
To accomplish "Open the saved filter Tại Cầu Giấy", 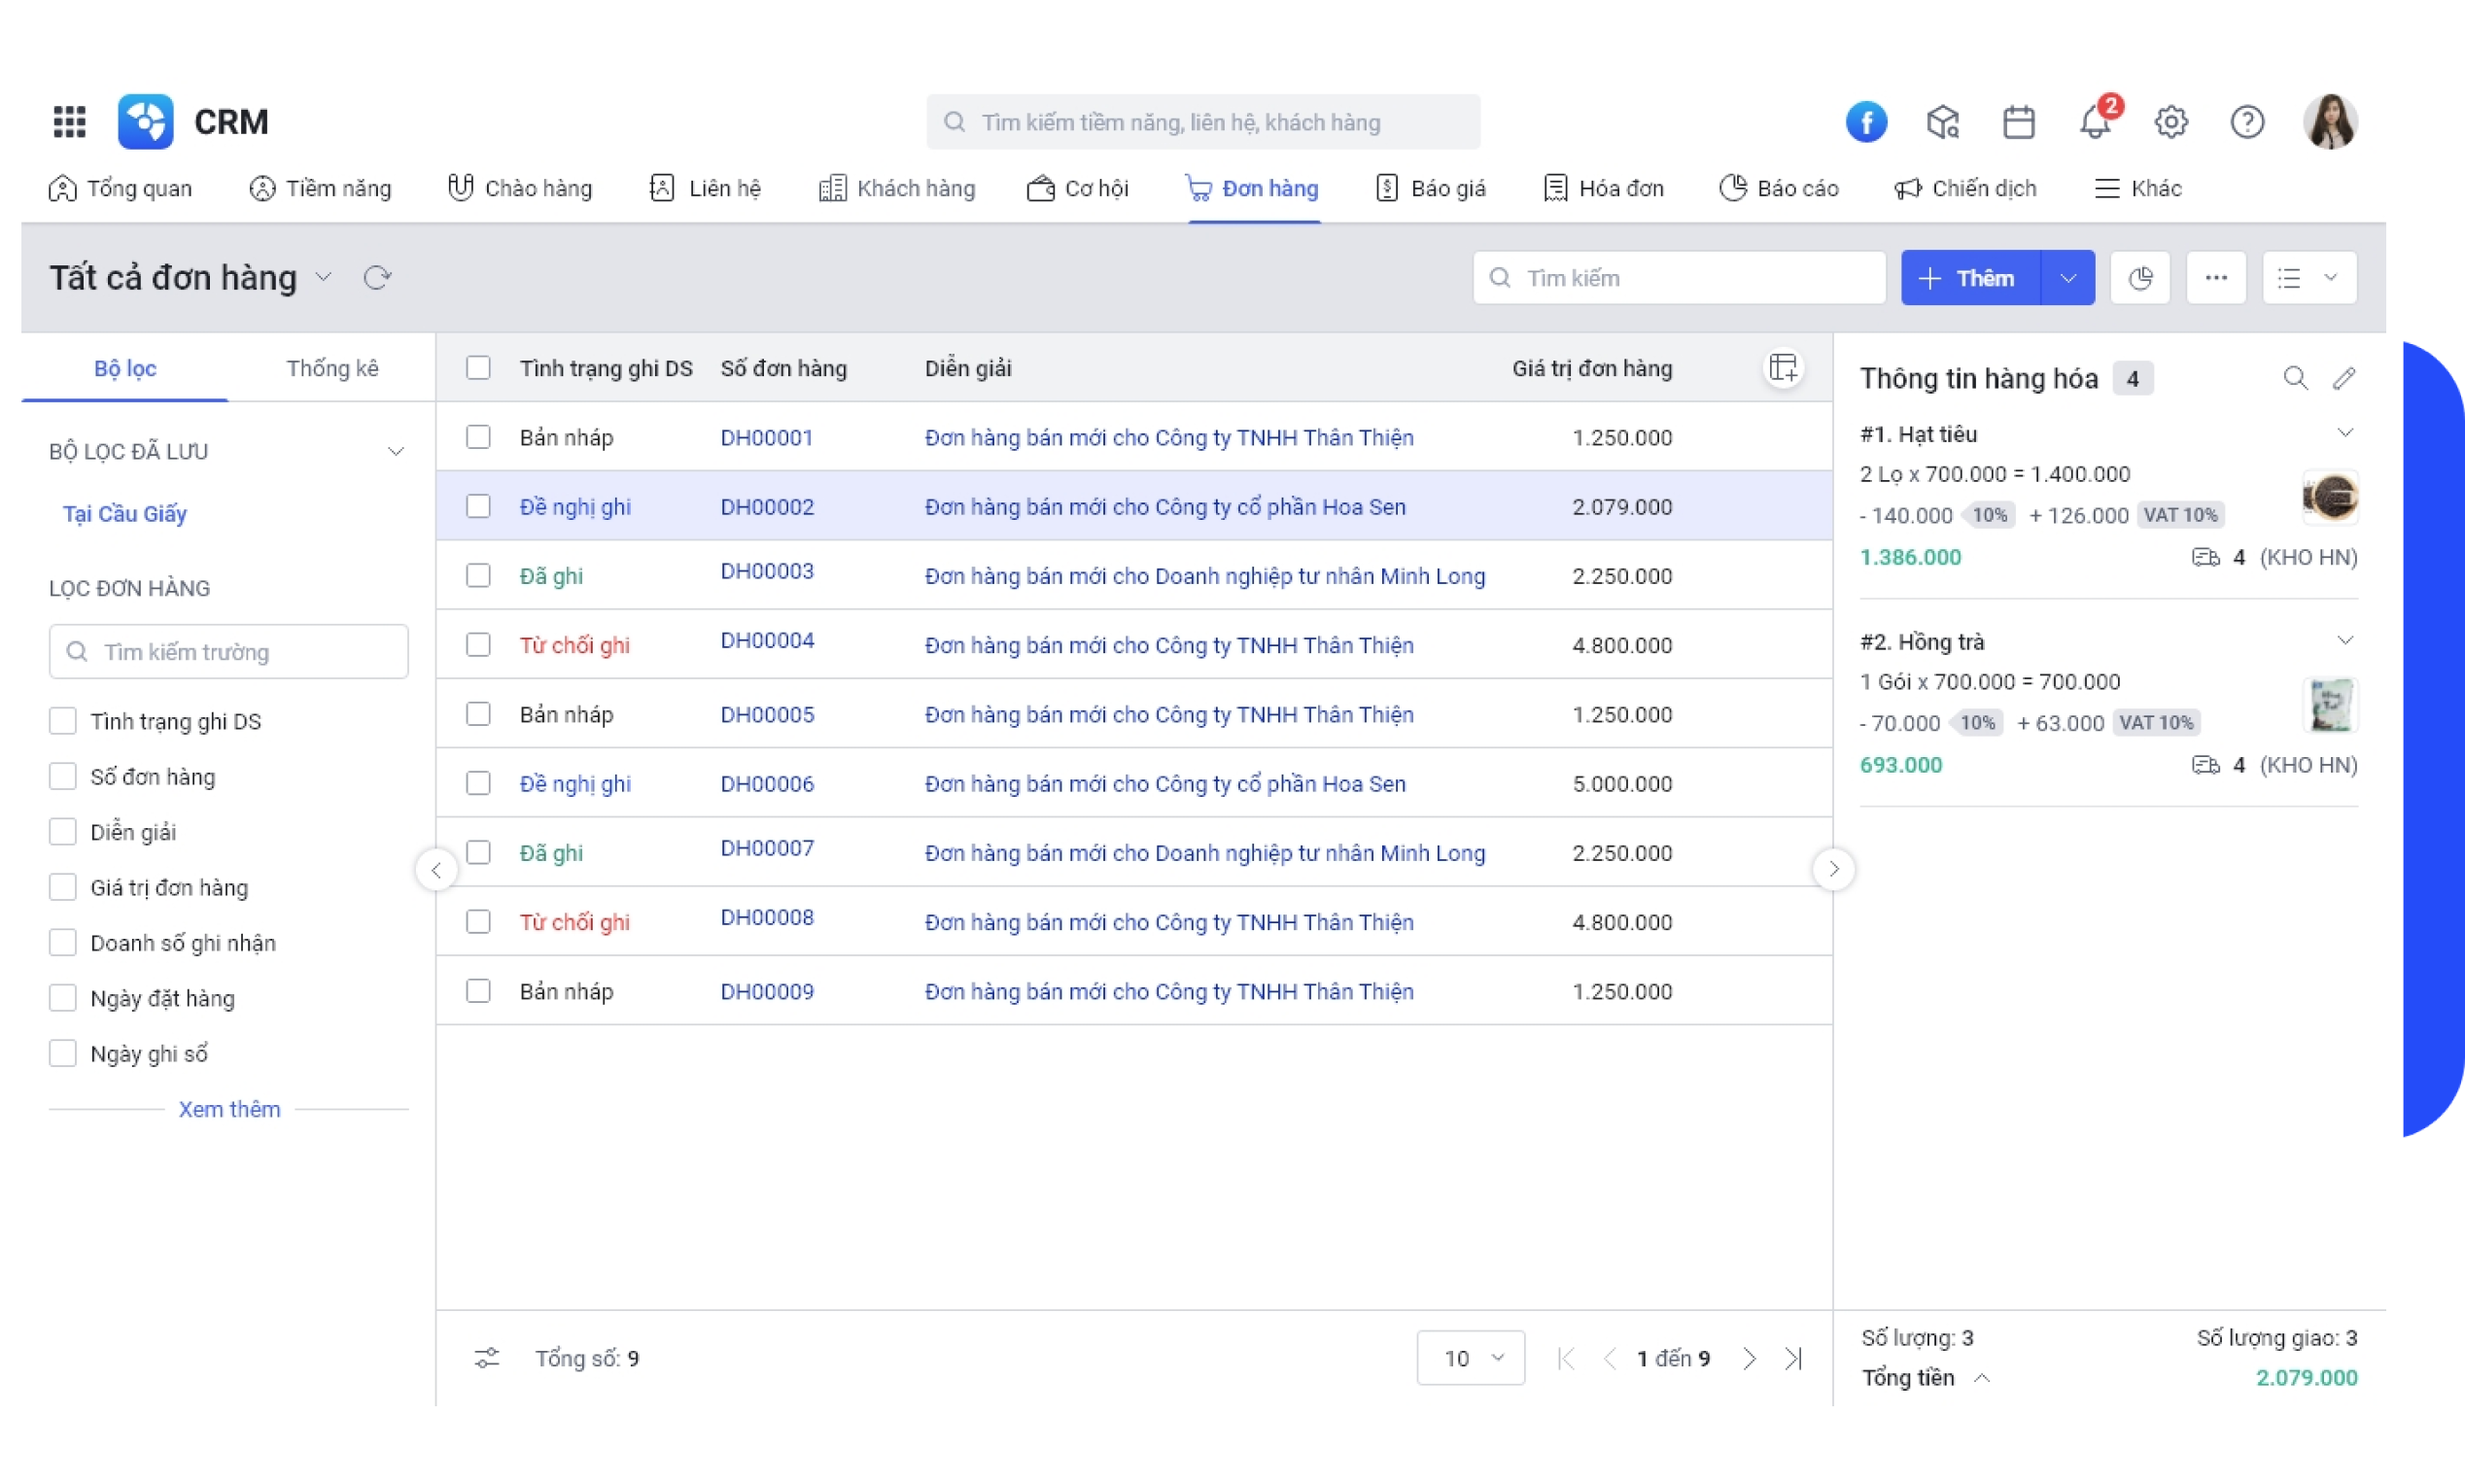I will (125, 514).
